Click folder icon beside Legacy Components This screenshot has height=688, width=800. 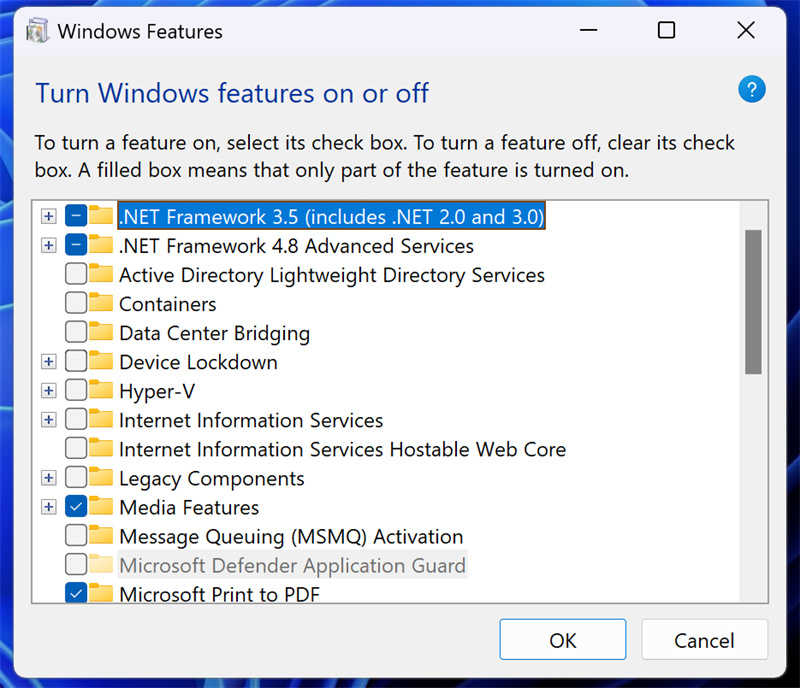coord(101,477)
